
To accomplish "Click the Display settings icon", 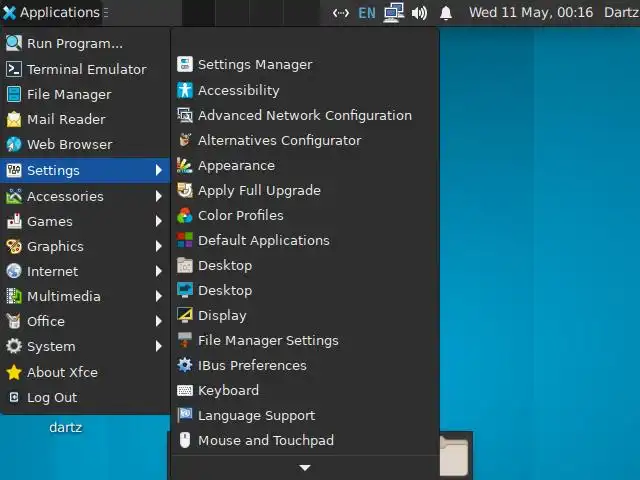I will pyautogui.click(x=185, y=316).
